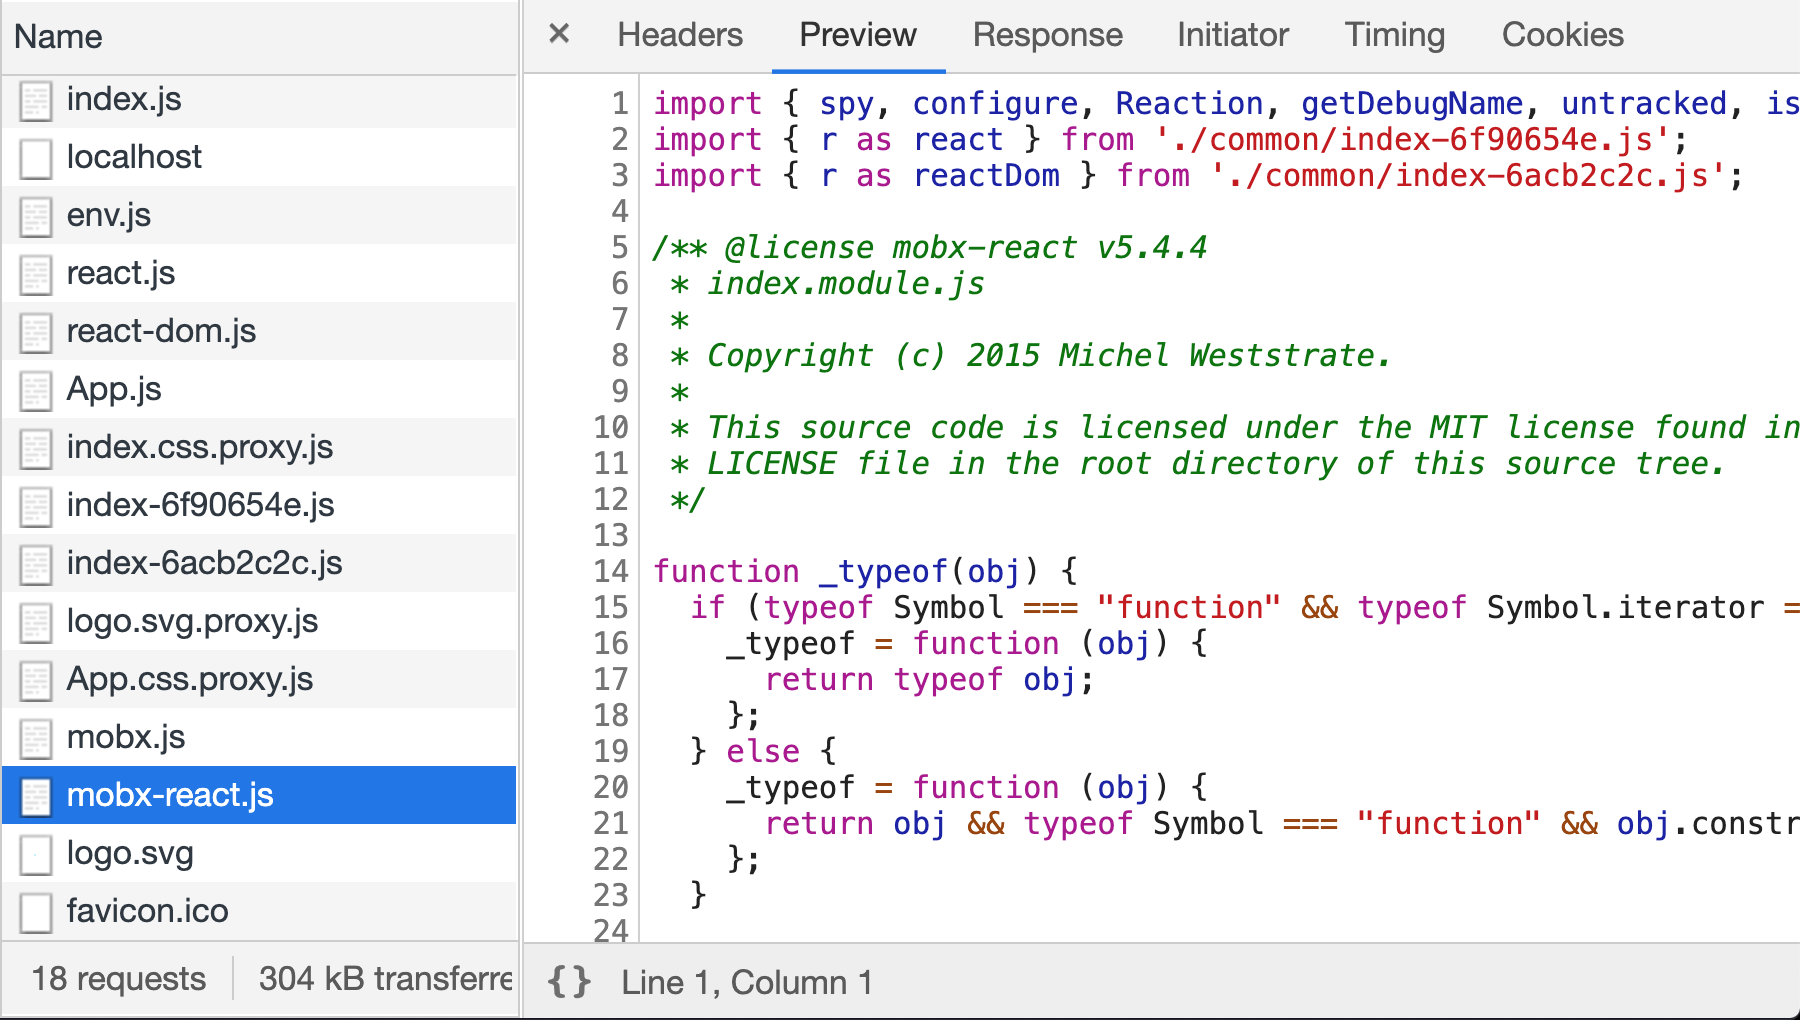Toggle pretty print with the braces icon
The image size is (1800, 1020).
click(569, 982)
